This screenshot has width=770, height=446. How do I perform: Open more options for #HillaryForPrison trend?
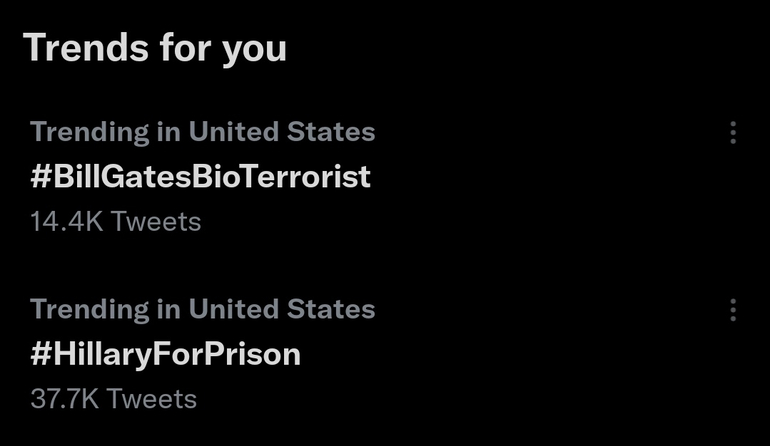[733, 310]
